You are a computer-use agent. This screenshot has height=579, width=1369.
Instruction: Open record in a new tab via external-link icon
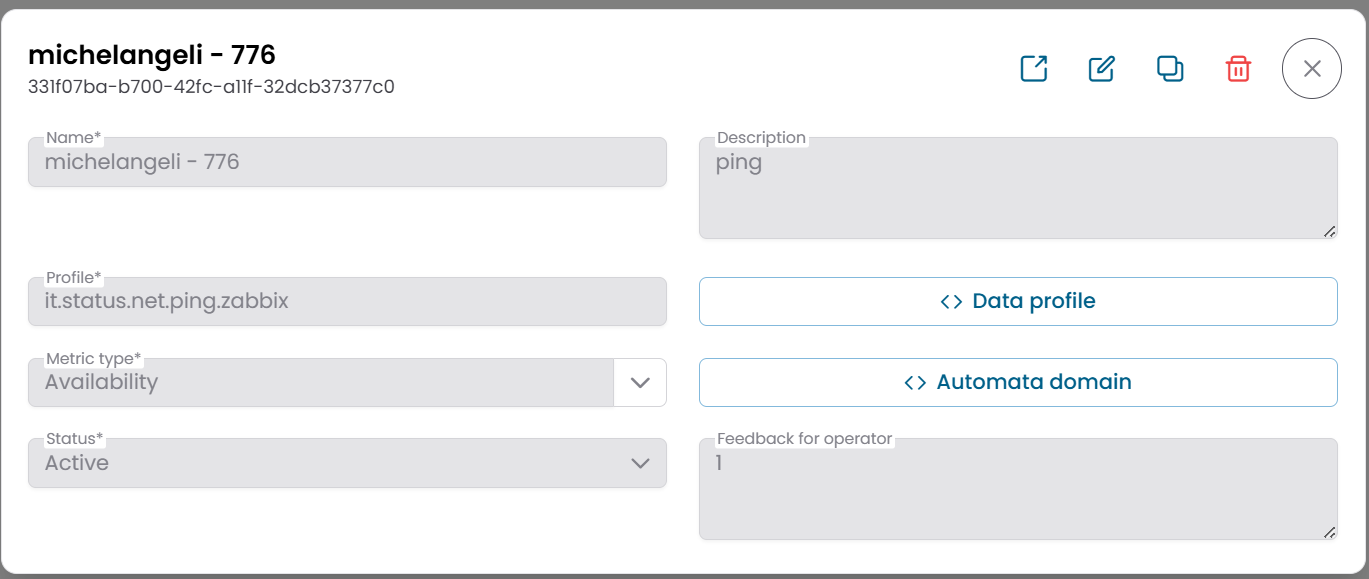point(1034,68)
